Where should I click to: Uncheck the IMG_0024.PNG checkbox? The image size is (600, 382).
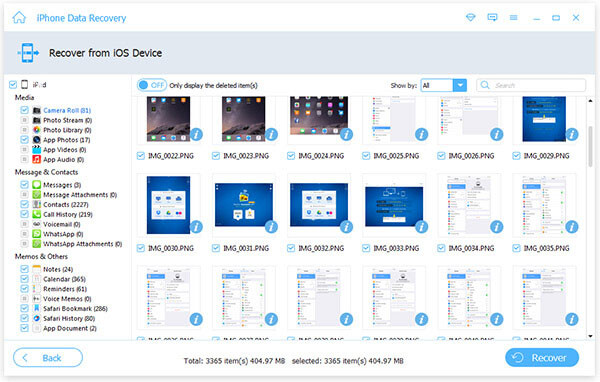[291, 156]
